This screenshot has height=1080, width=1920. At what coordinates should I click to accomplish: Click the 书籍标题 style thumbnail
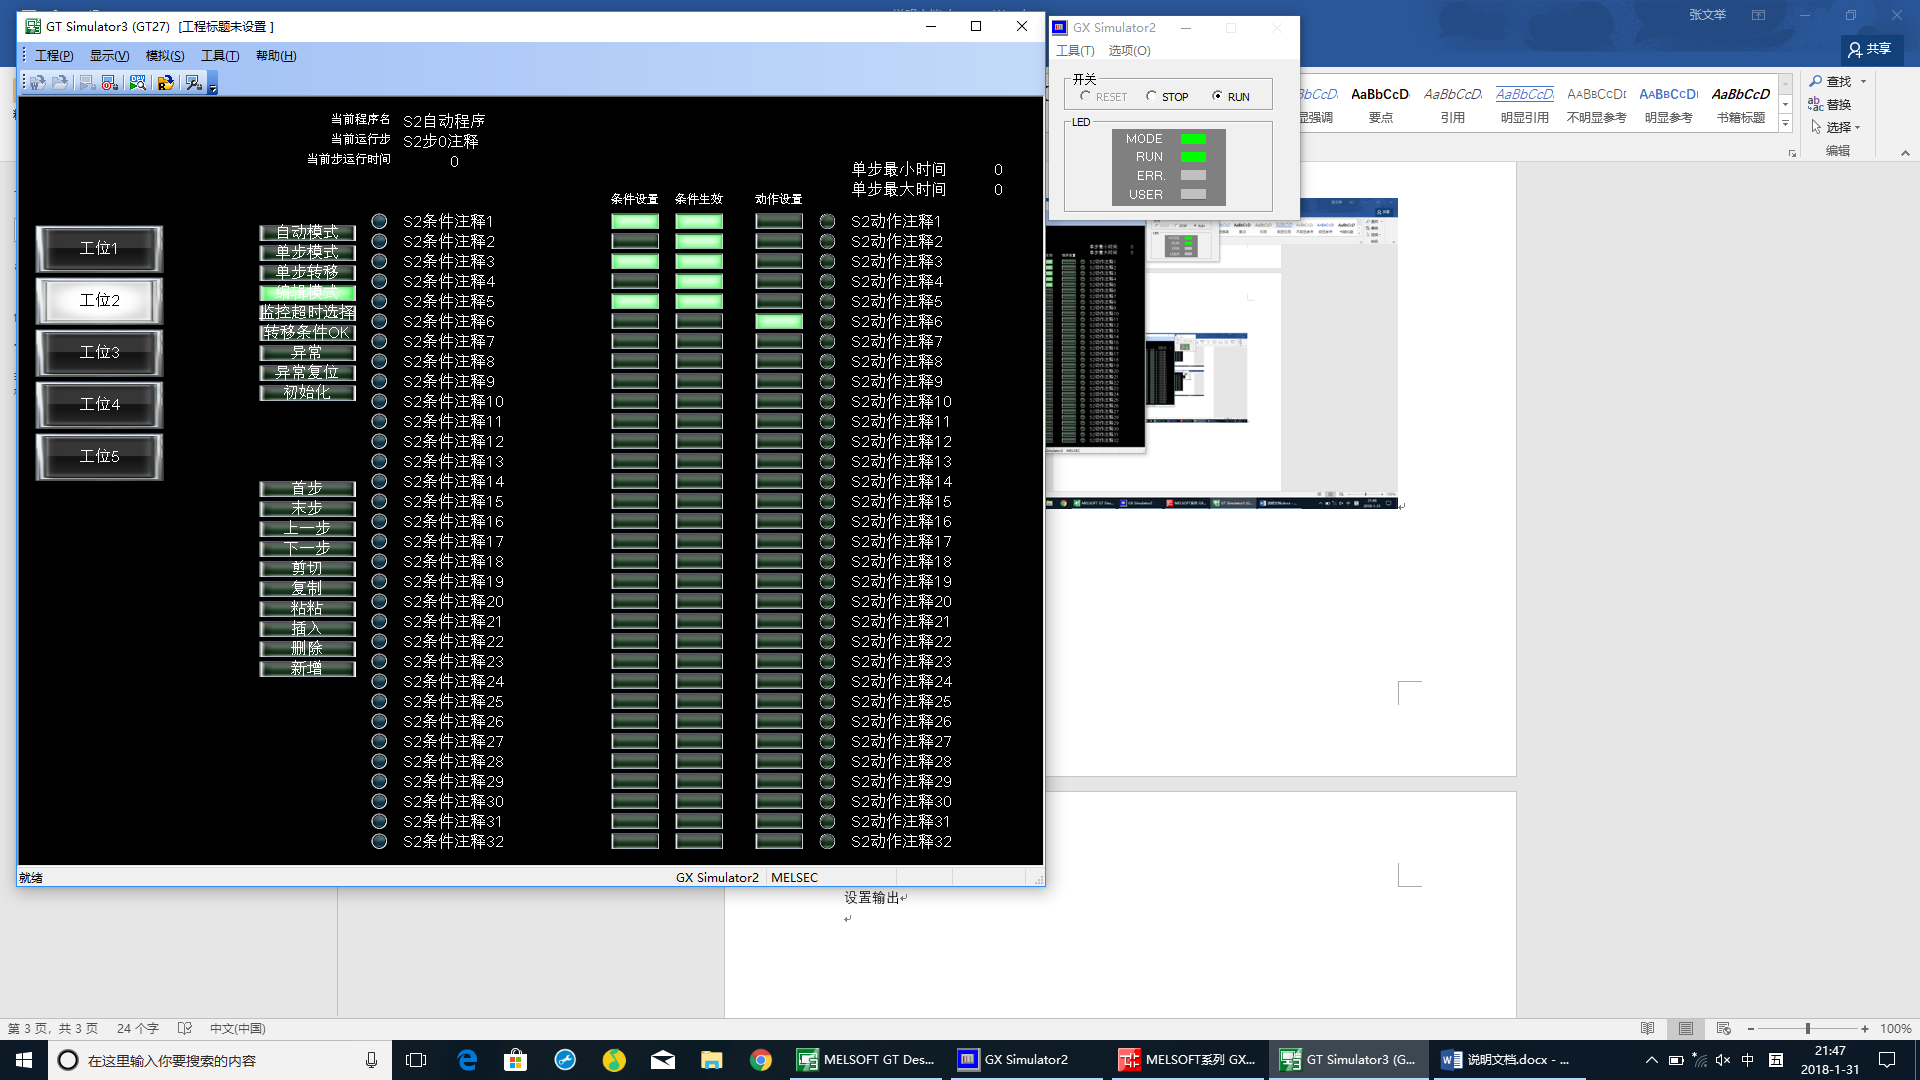(1741, 104)
